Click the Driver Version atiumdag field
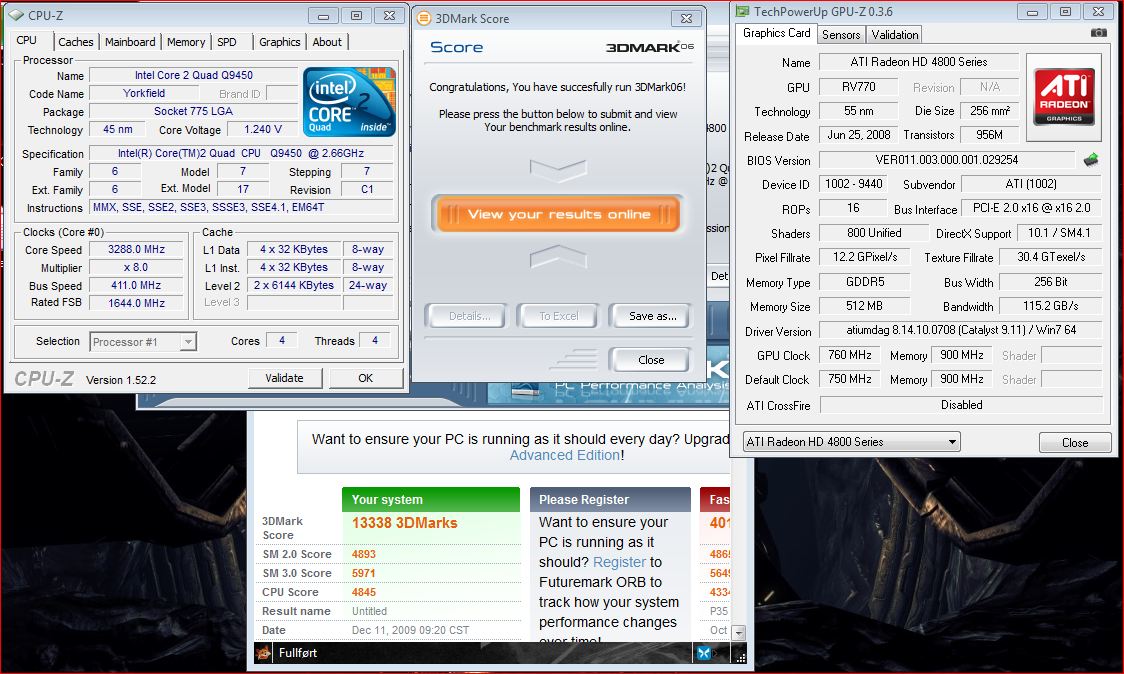The height and width of the screenshot is (674, 1124). tap(961, 330)
